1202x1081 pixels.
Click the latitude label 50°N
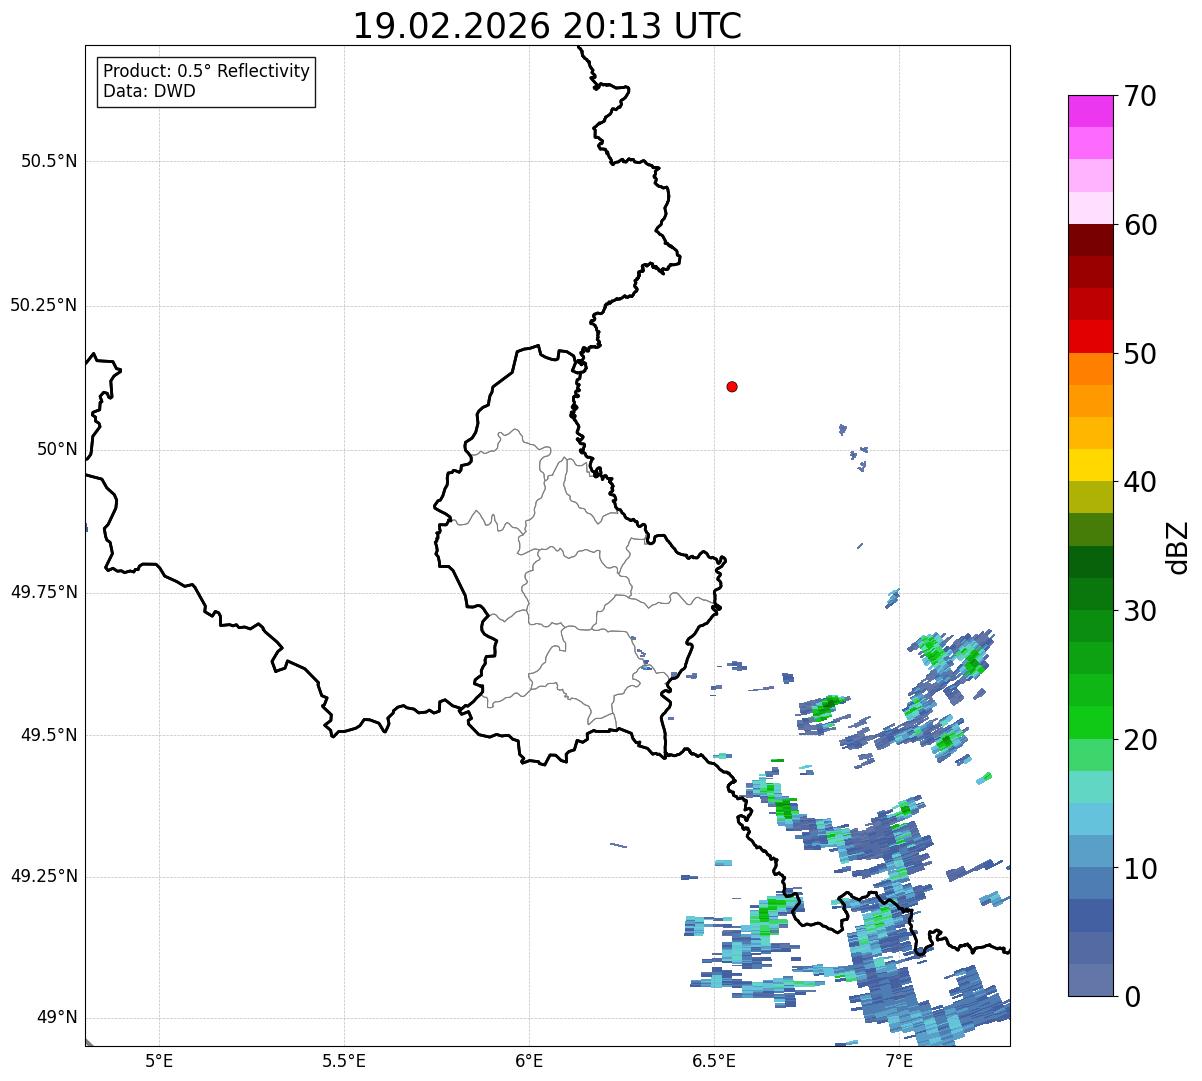57,449
